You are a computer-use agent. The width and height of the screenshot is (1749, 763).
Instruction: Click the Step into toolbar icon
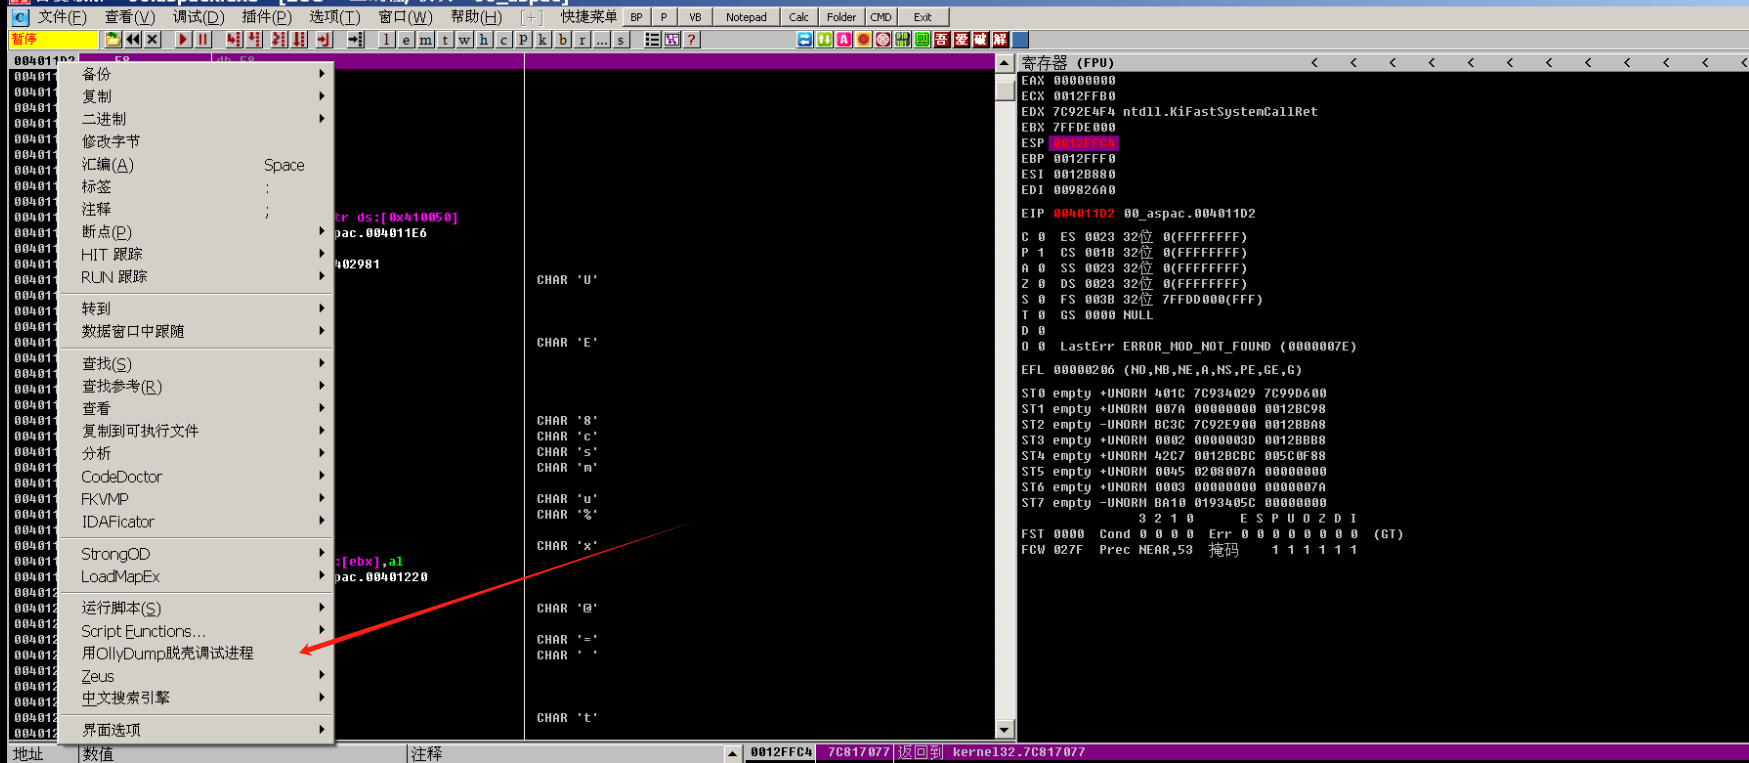(x=233, y=39)
